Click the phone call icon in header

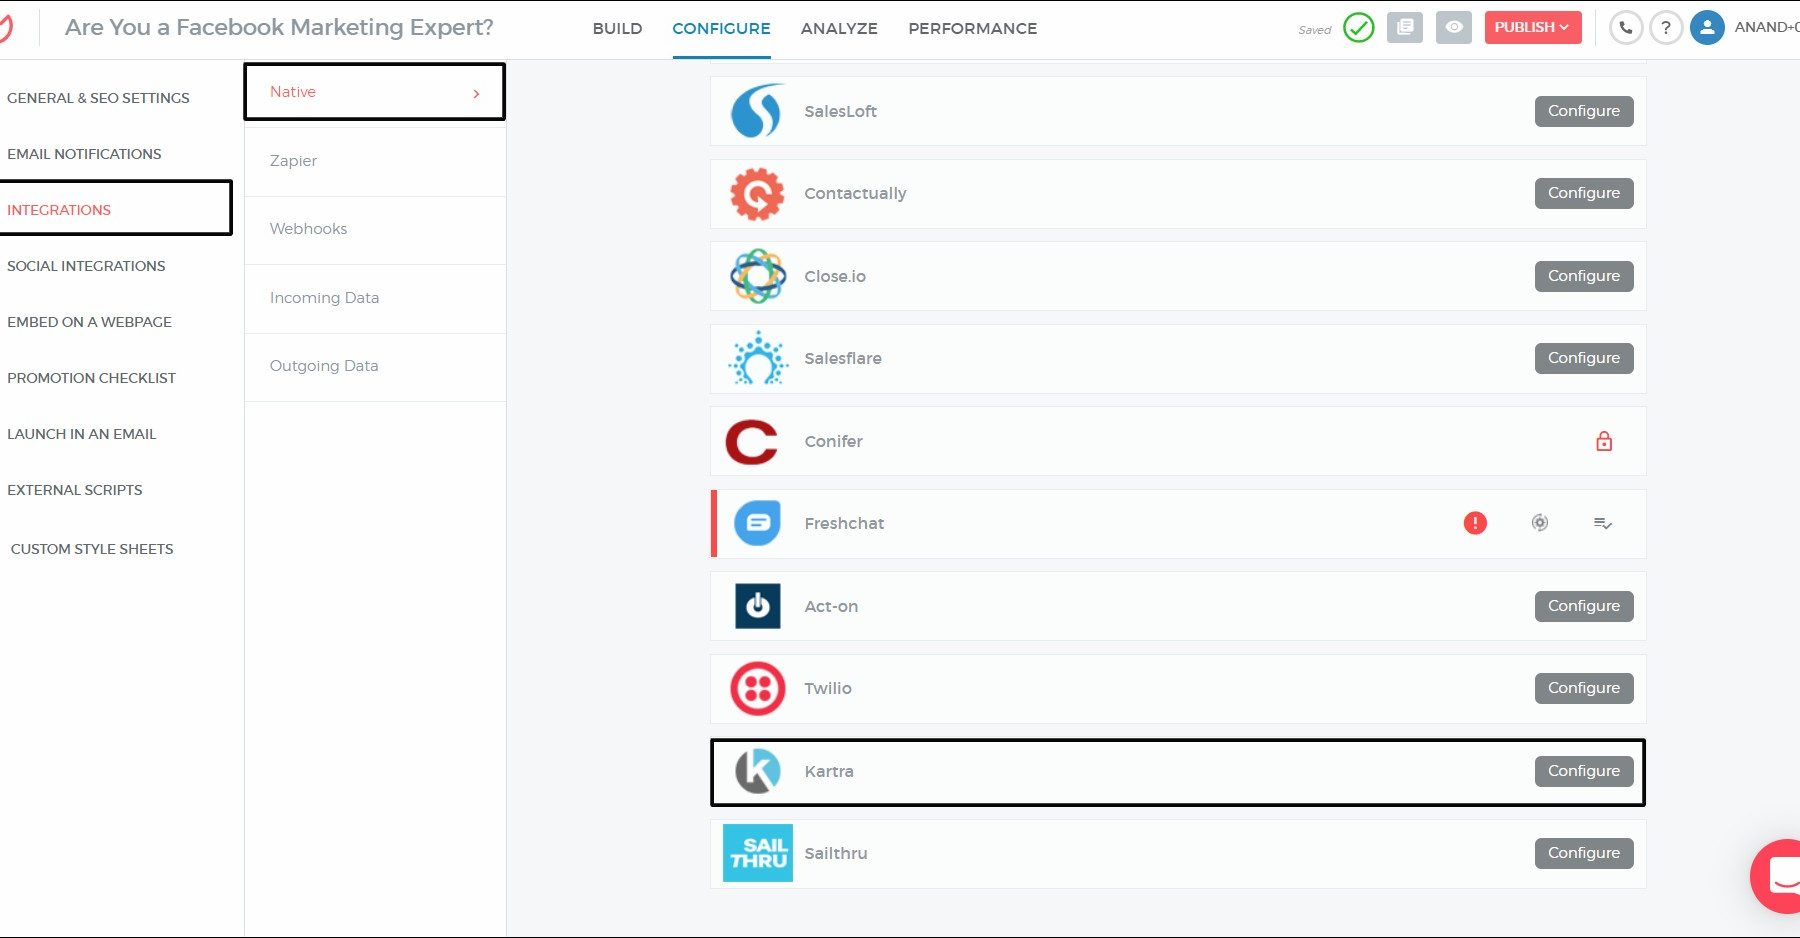pos(1626,28)
